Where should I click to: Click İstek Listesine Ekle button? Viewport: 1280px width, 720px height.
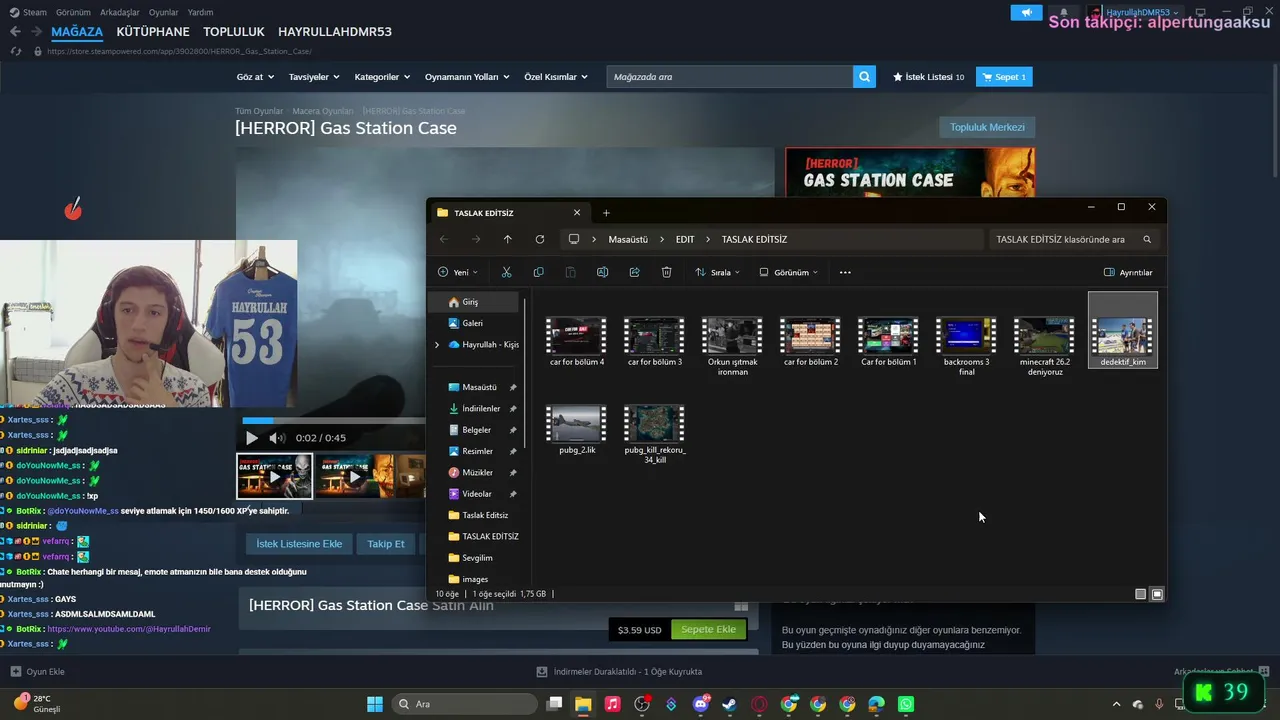[x=299, y=544]
